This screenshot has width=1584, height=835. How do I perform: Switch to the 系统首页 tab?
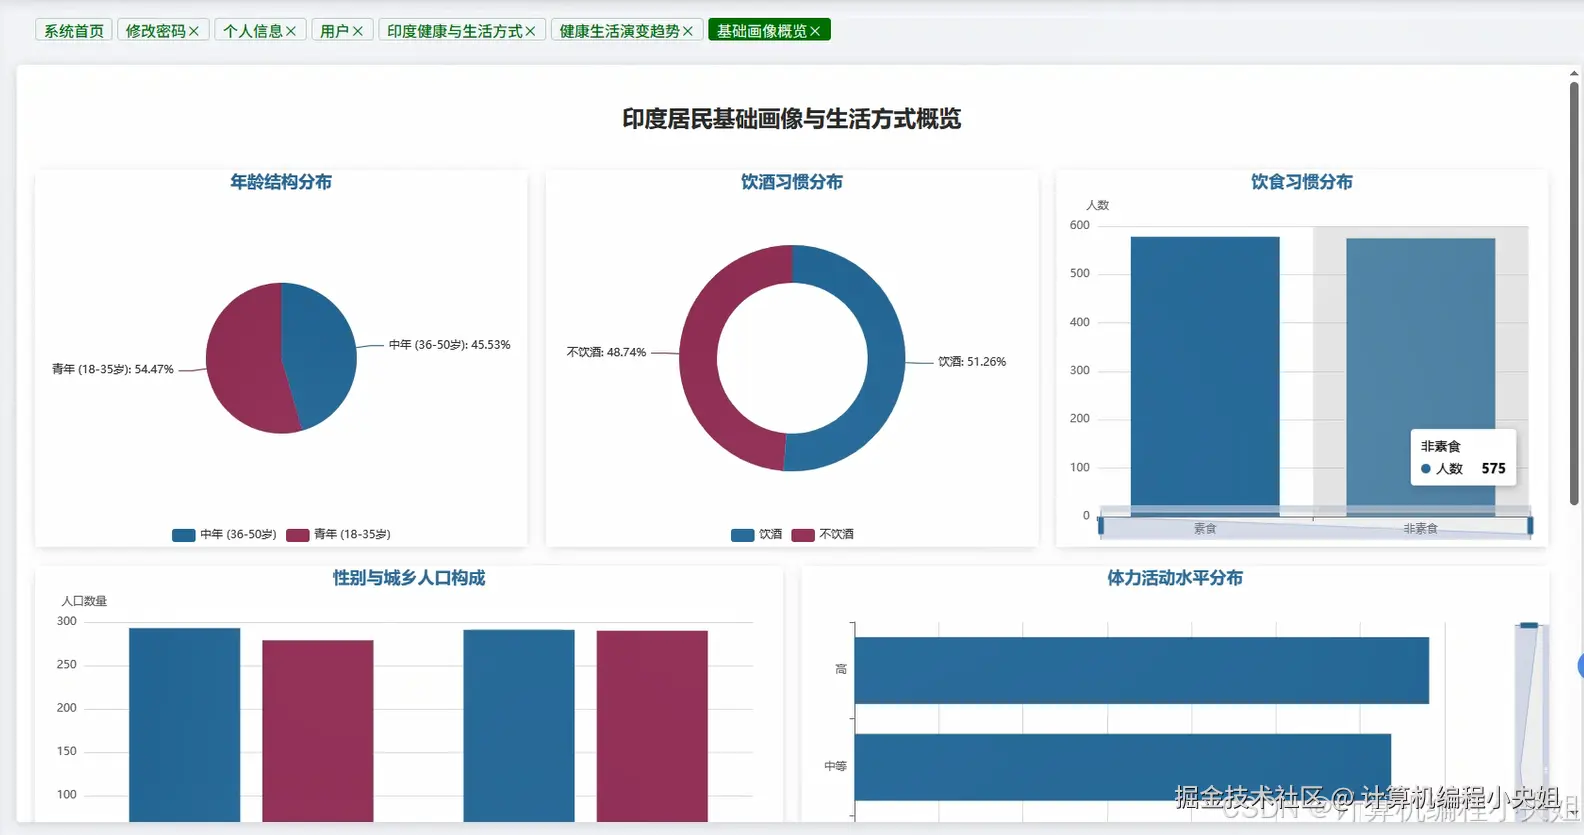coord(74,31)
